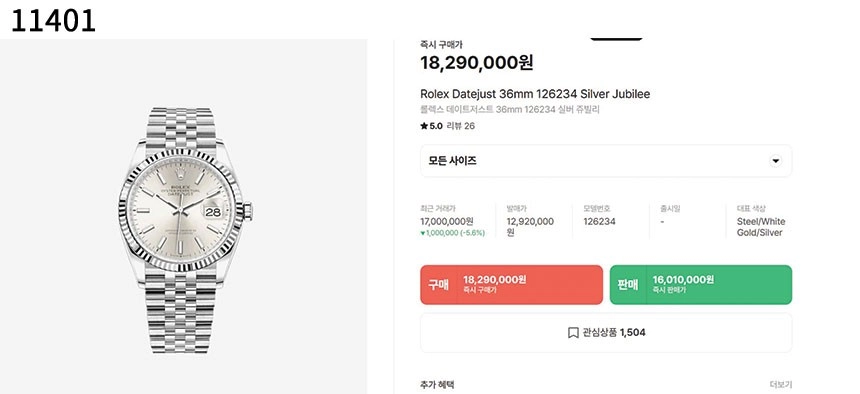
Task: Open 더보기 for additional benefits
Action: [x=780, y=385]
